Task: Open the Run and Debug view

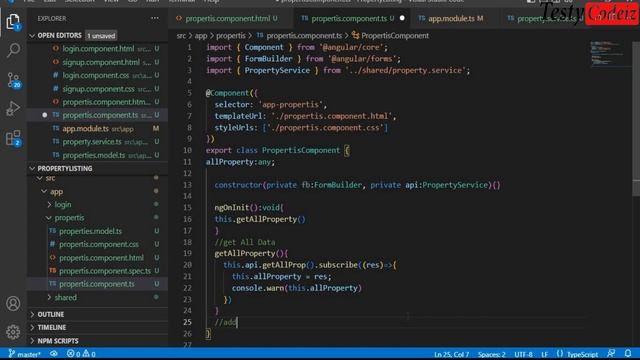Action: (13, 109)
